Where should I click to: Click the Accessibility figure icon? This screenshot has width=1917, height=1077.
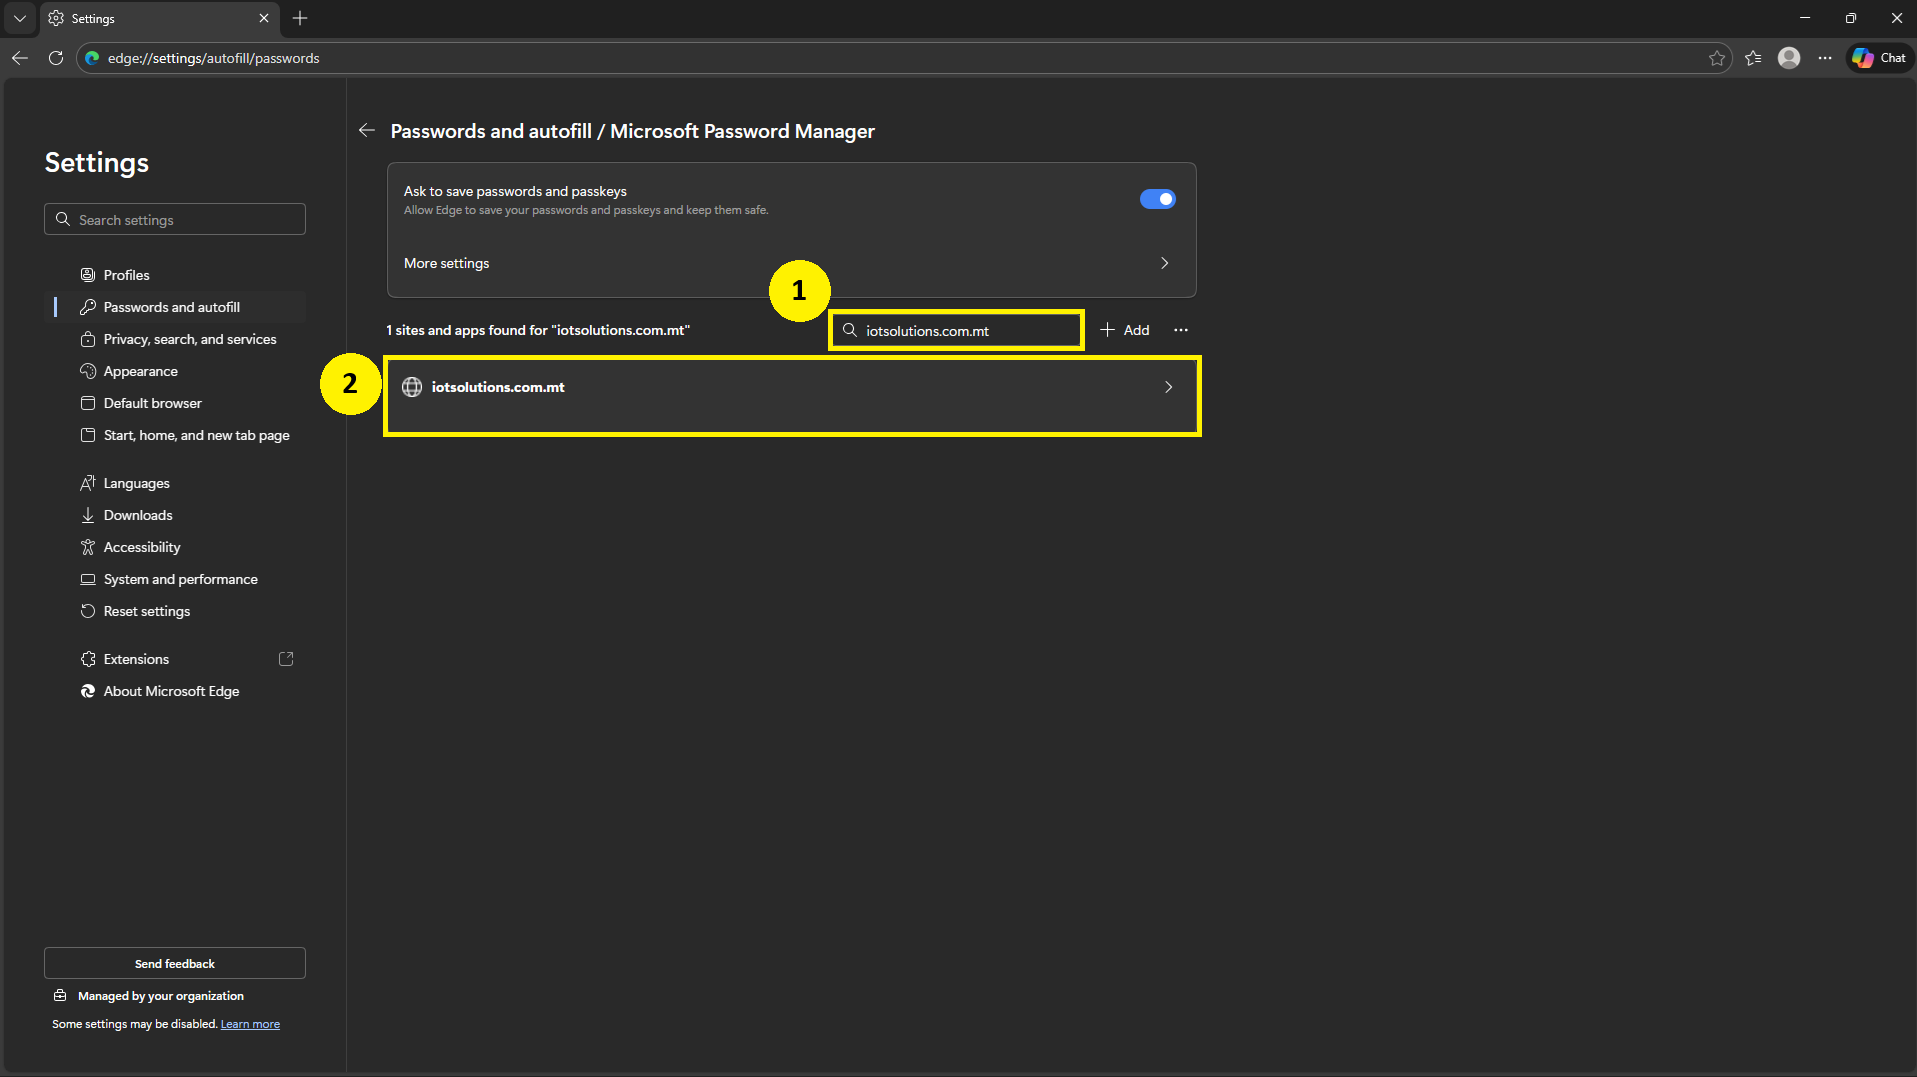[x=88, y=547]
